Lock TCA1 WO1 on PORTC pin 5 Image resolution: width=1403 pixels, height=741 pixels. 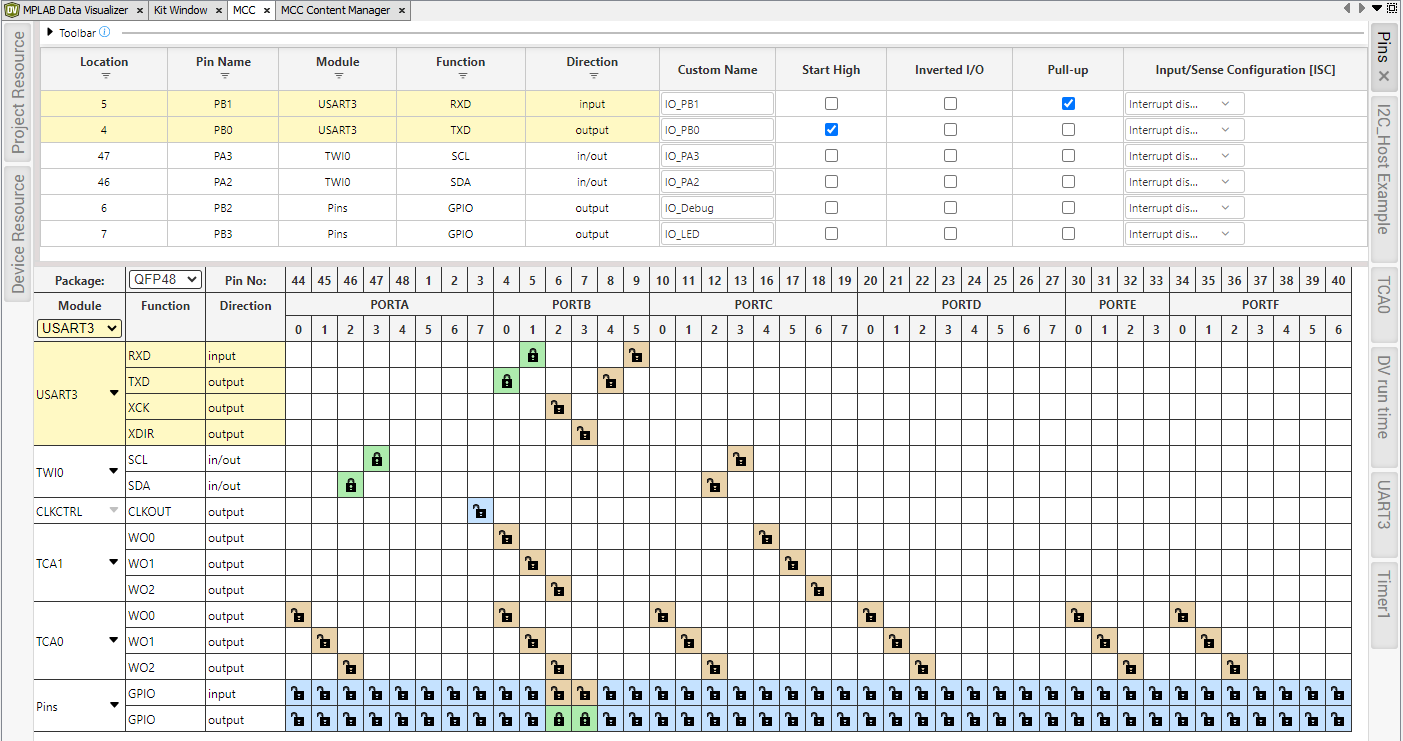click(792, 563)
